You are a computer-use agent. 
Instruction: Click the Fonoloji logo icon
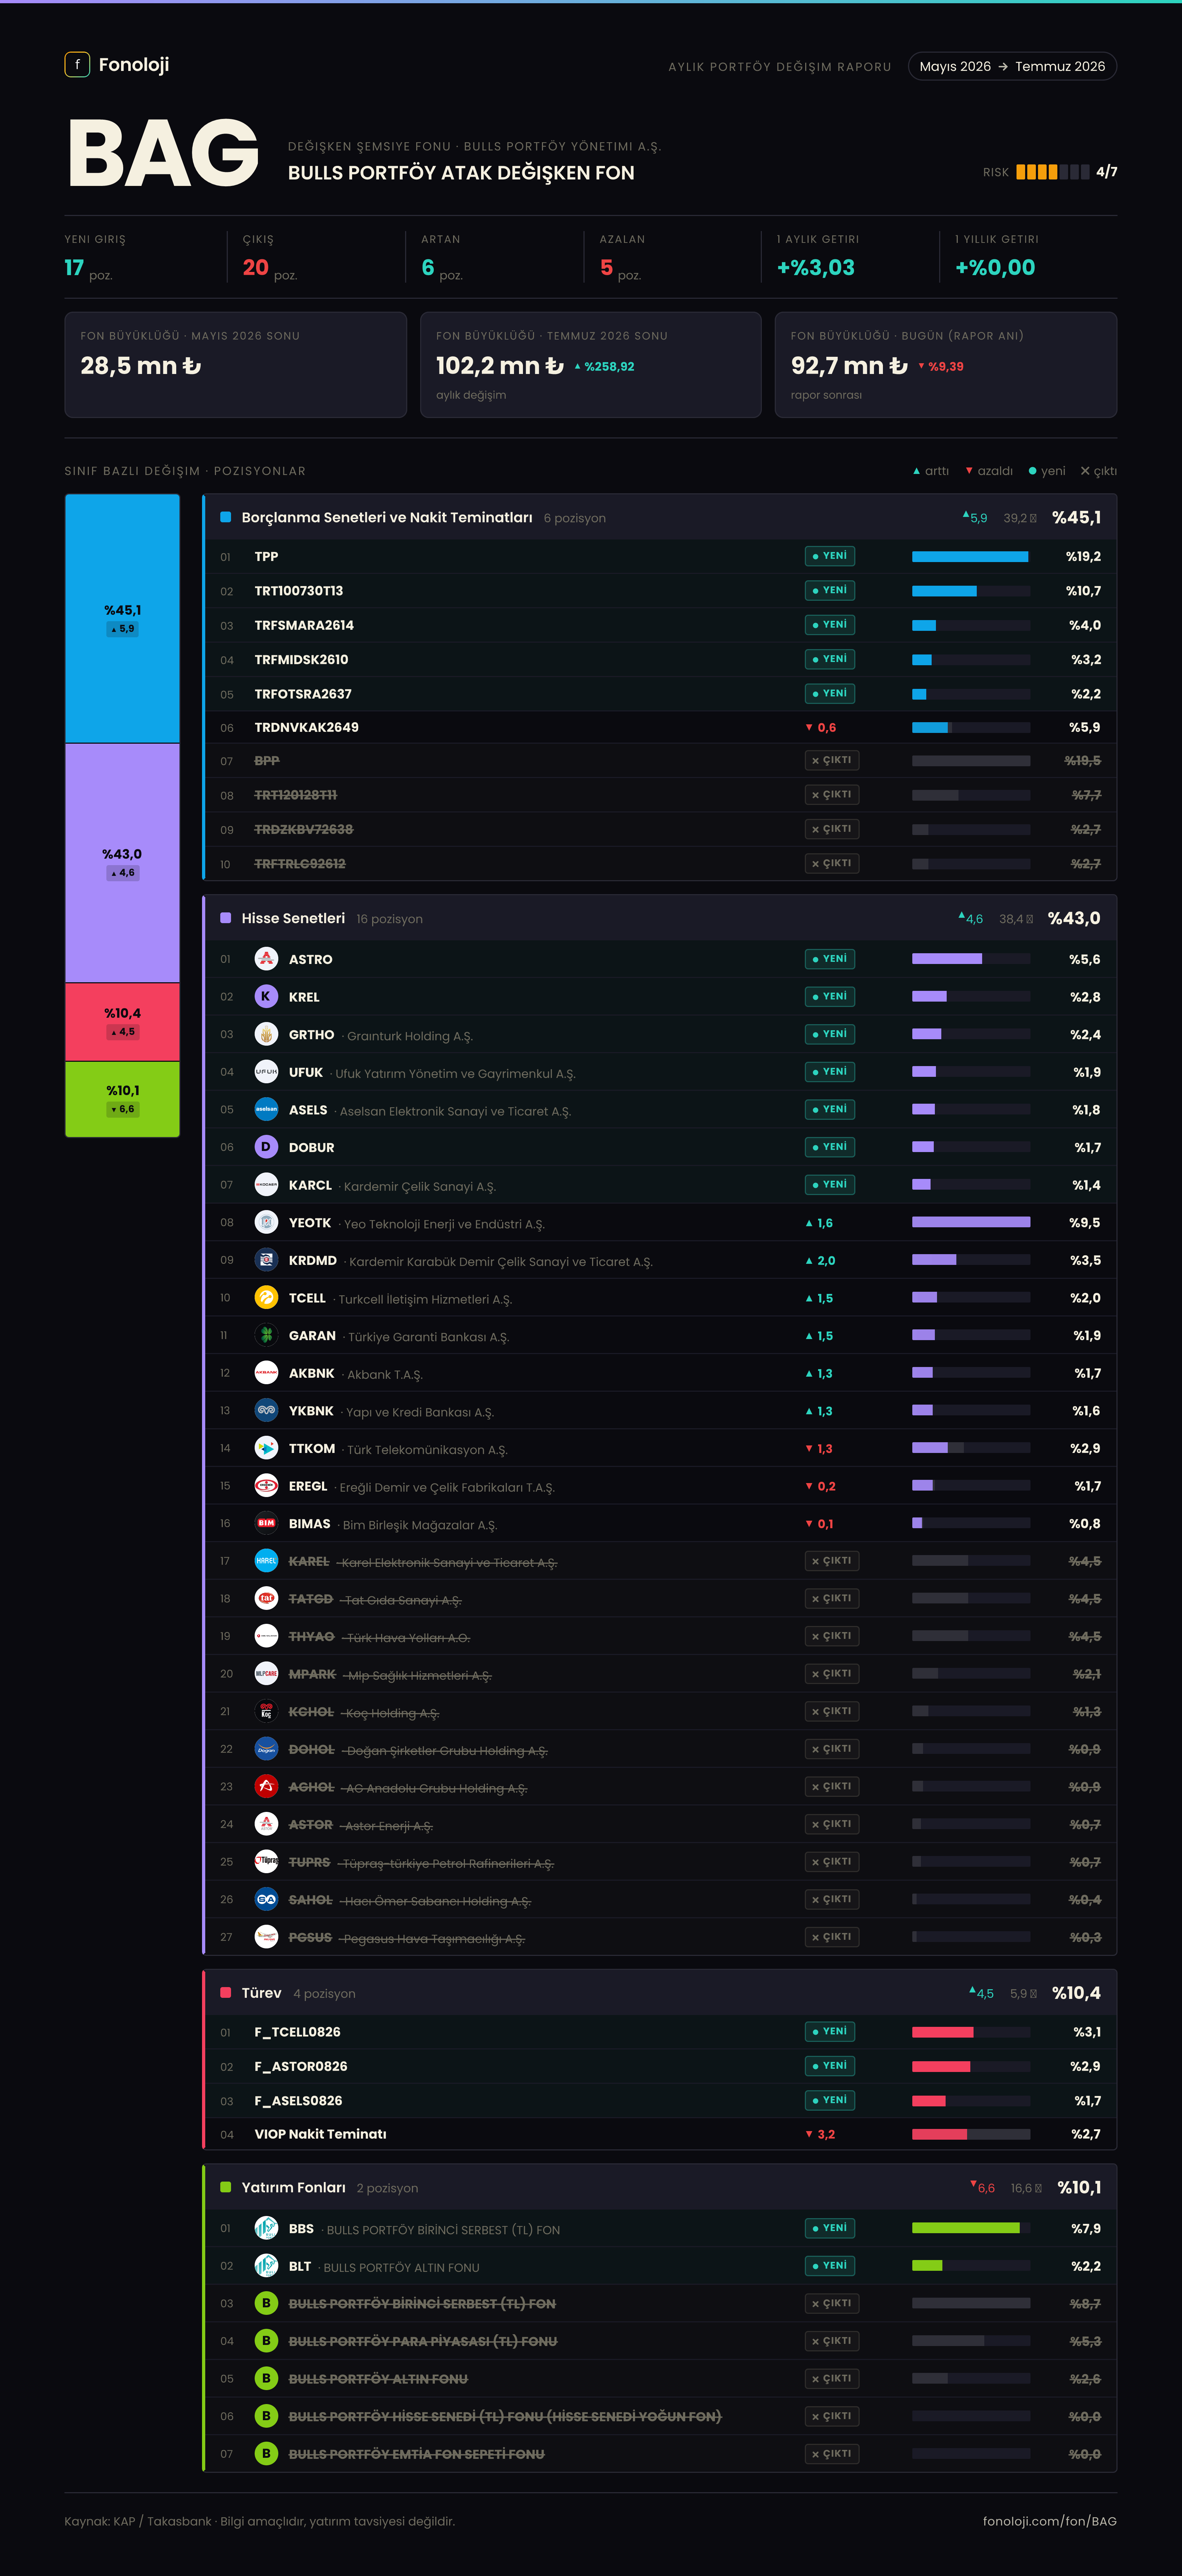pos(77,65)
